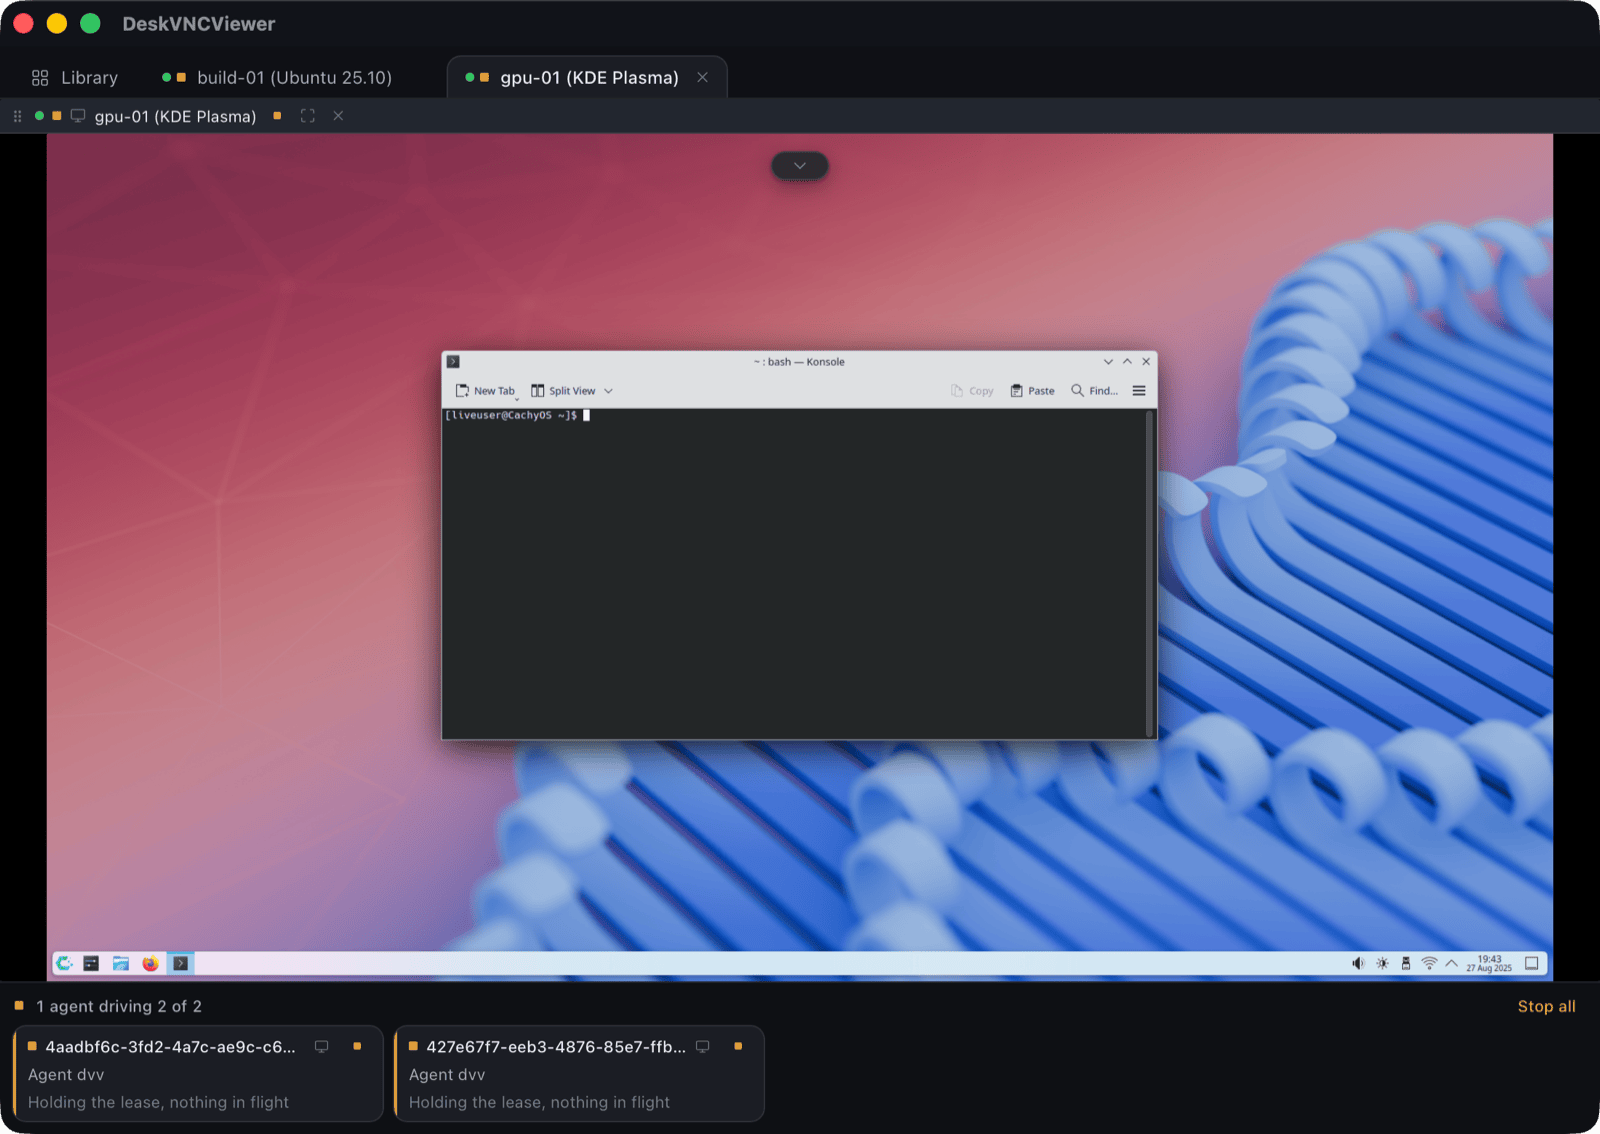Click the Stop all link
Image resolution: width=1600 pixels, height=1134 pixels.
[x=1546, y=1006]
